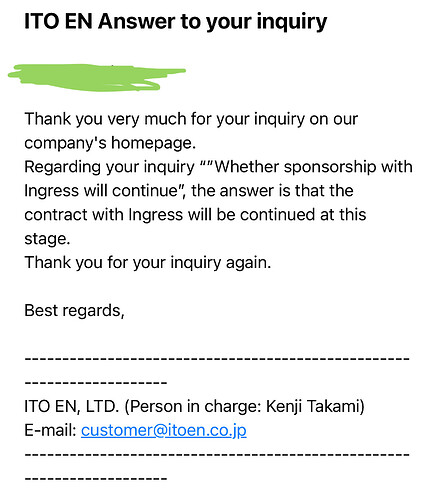Click the "E-mail:" label
439x500 pixels.
coord(50,430)
